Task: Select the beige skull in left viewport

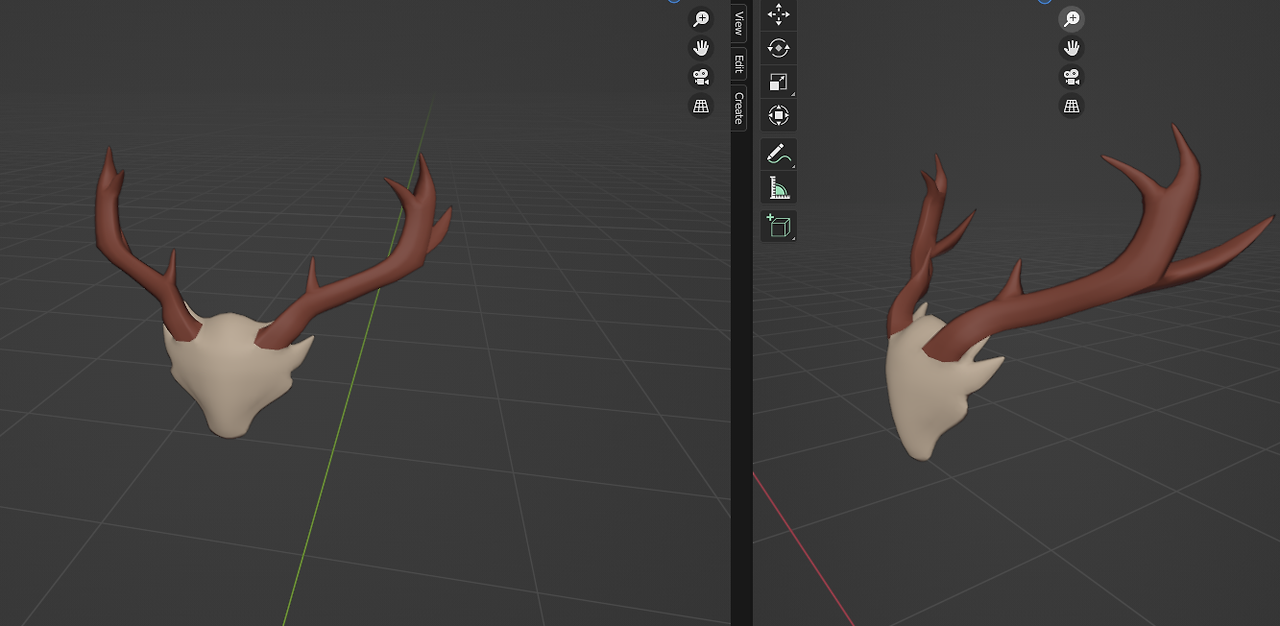Action: tap(232, 375)
